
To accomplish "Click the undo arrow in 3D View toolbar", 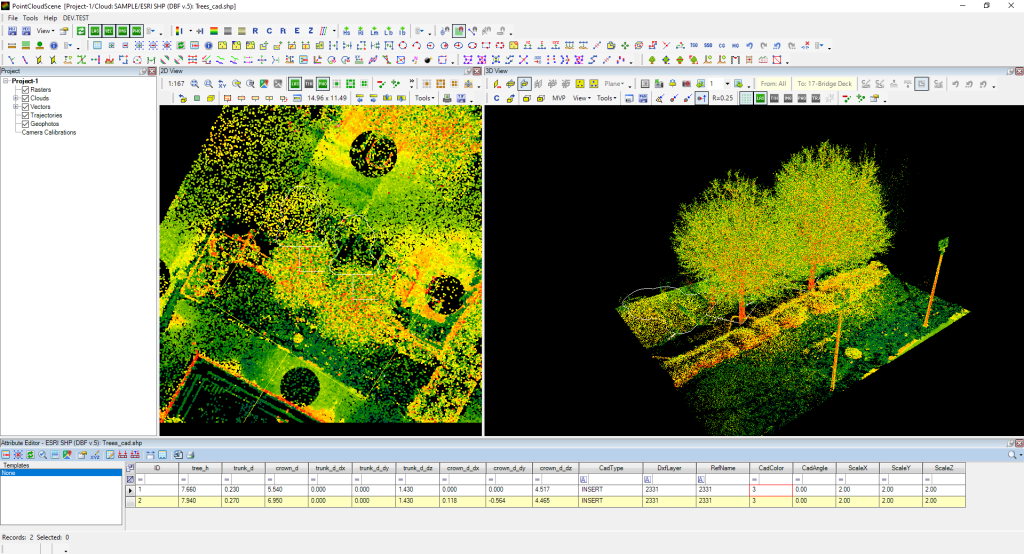I will pos(955,84).
